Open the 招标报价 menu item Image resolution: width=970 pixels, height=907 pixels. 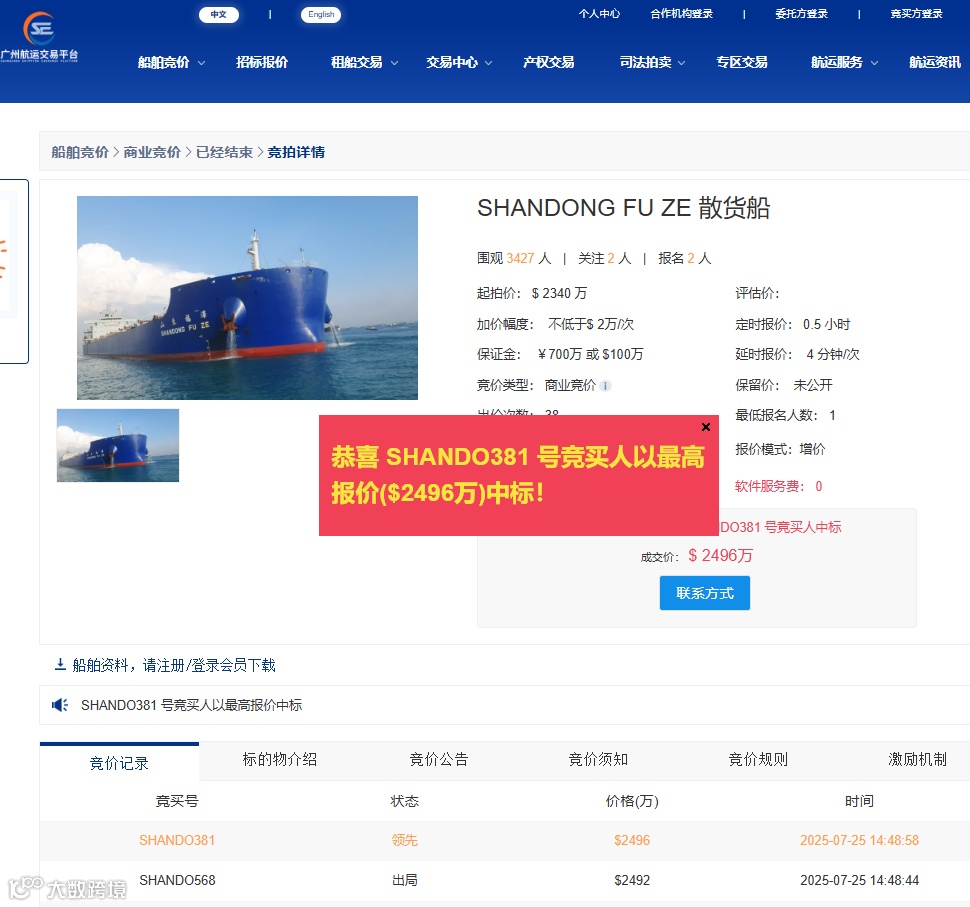click(x=262, y=62)
